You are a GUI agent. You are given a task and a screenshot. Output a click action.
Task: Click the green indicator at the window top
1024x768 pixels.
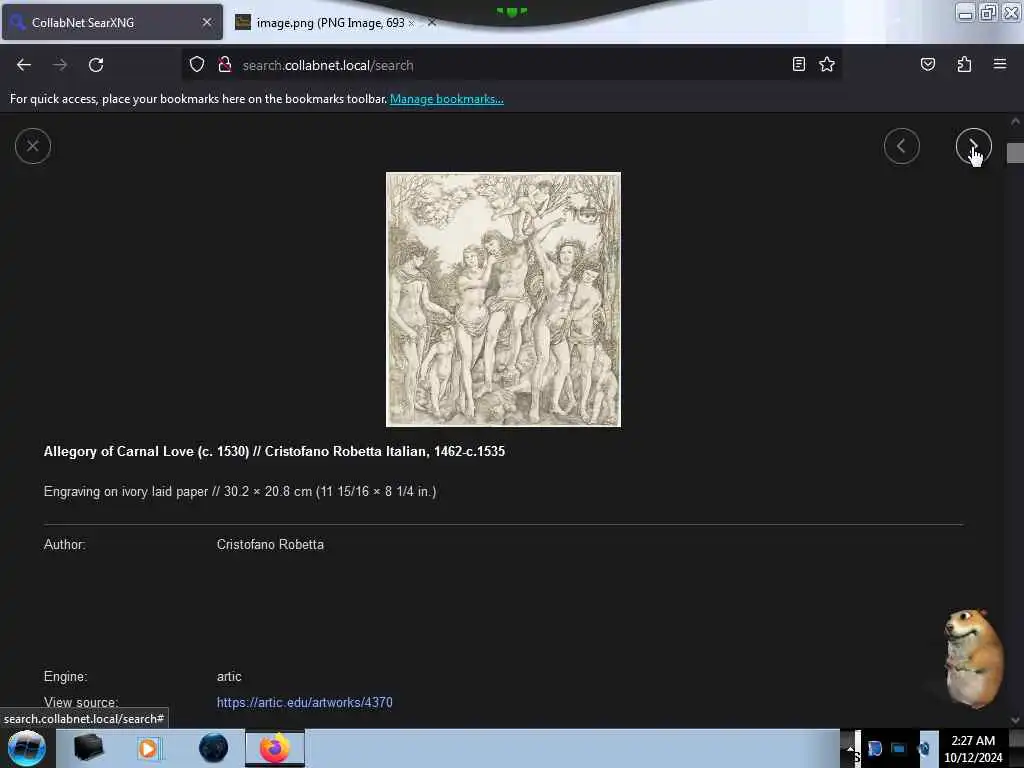point(511,11)
